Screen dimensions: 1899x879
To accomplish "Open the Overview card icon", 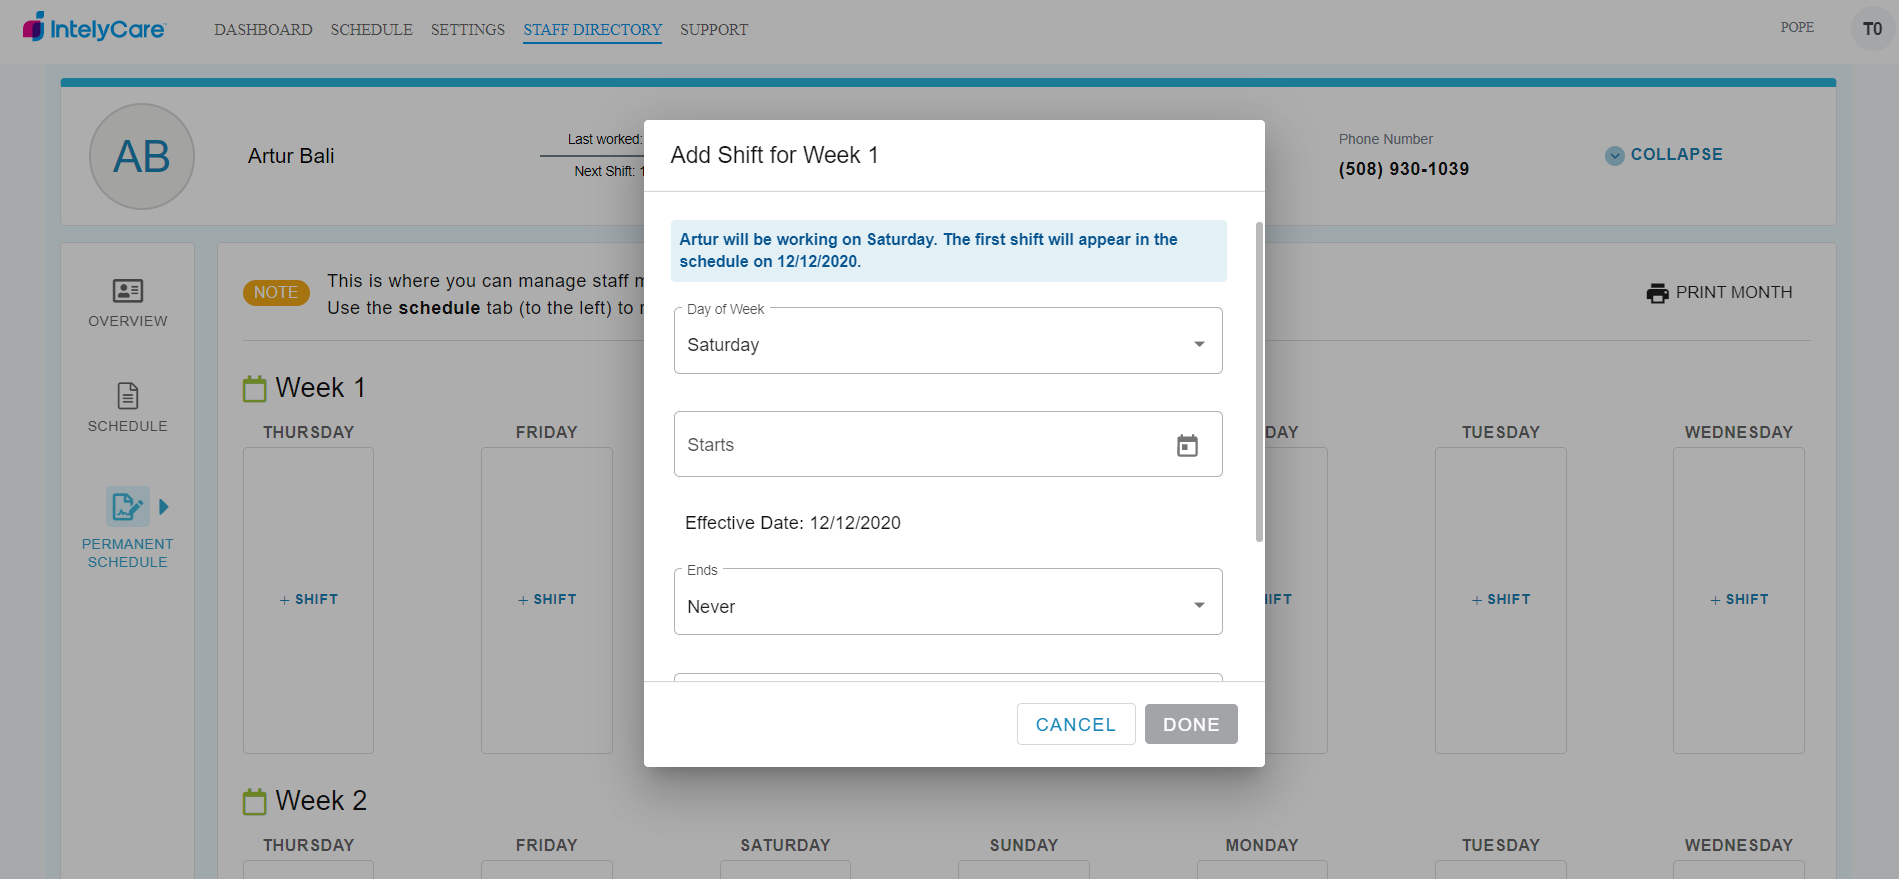I will [128, 291].
